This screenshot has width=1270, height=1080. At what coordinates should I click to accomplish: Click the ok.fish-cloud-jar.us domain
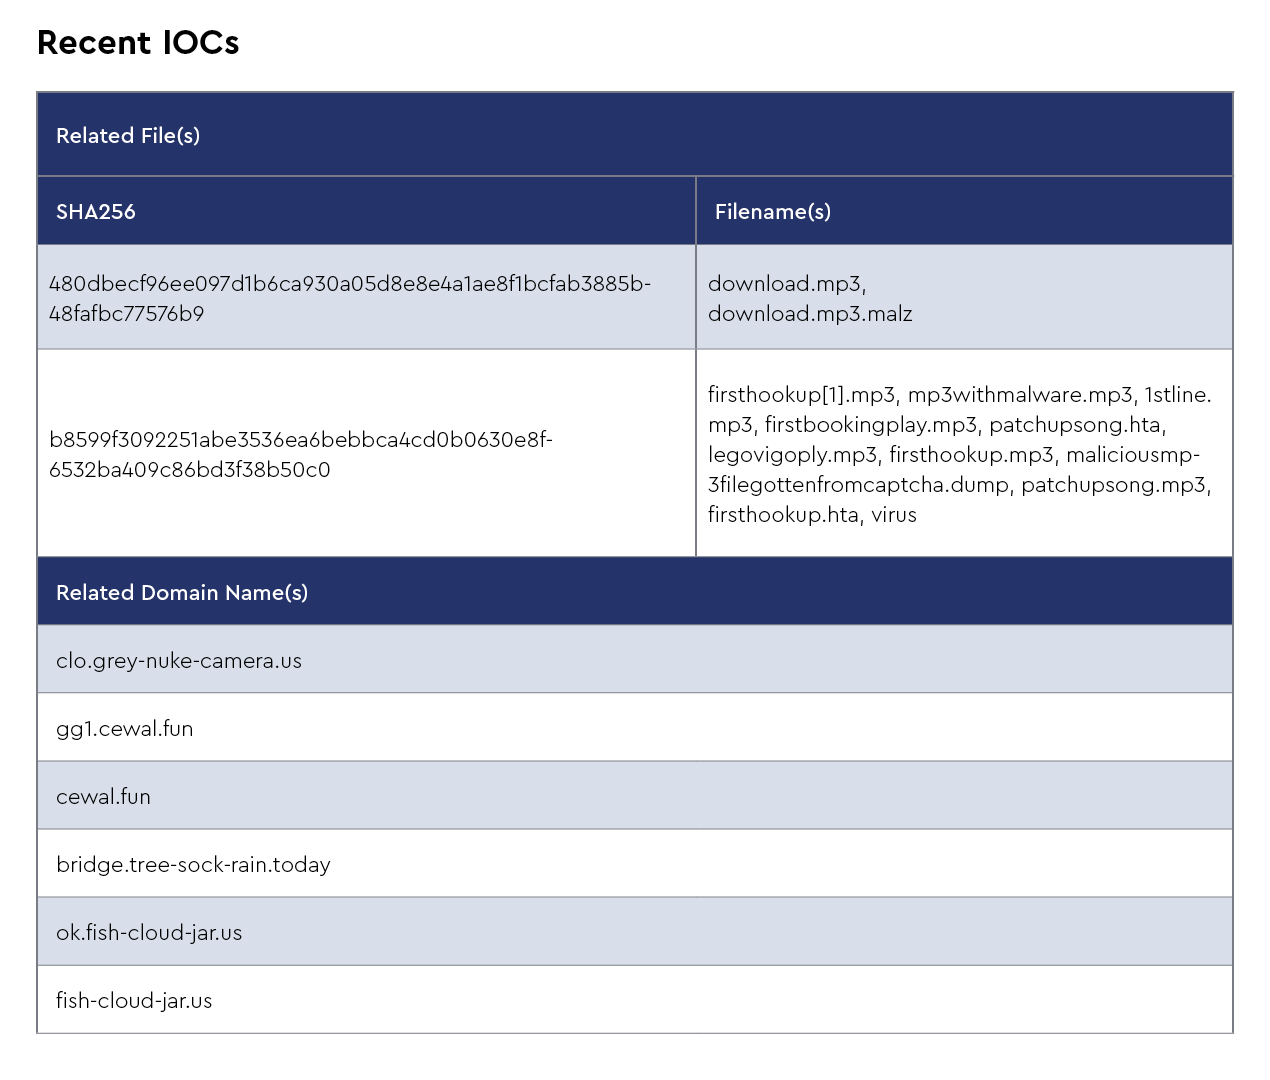coord(149,933)
